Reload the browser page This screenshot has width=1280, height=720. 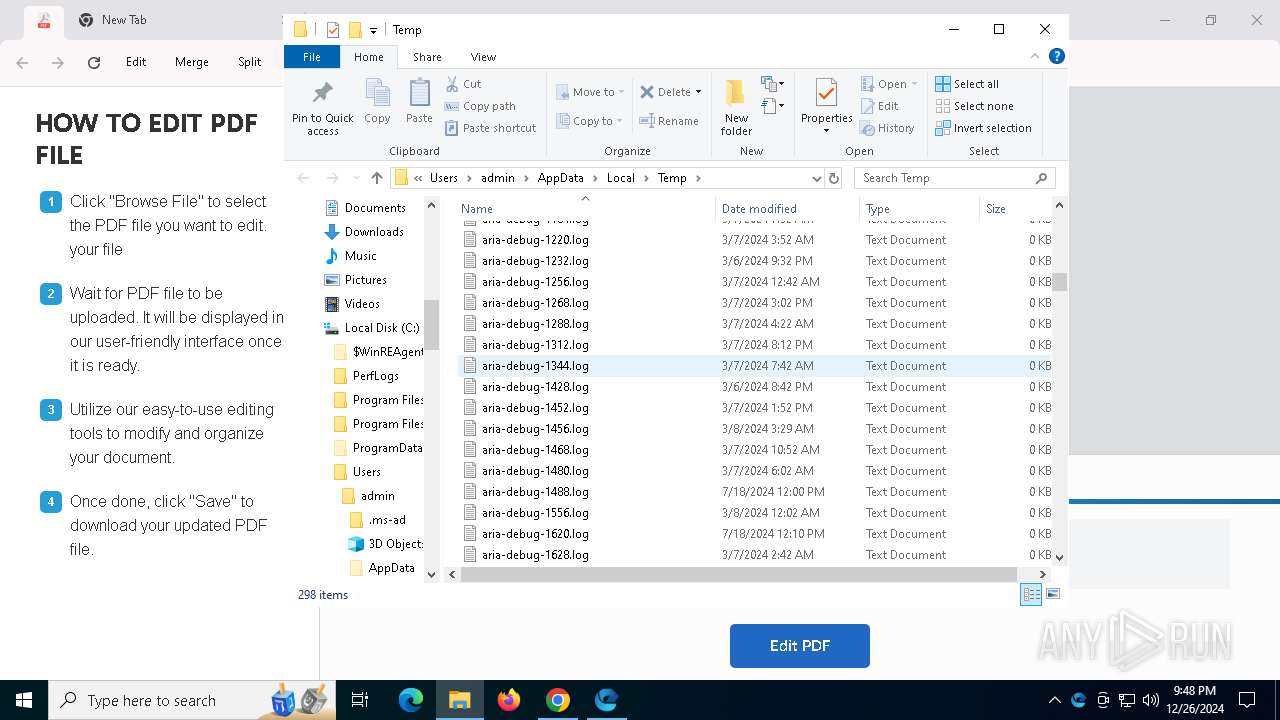coord(94,62)
